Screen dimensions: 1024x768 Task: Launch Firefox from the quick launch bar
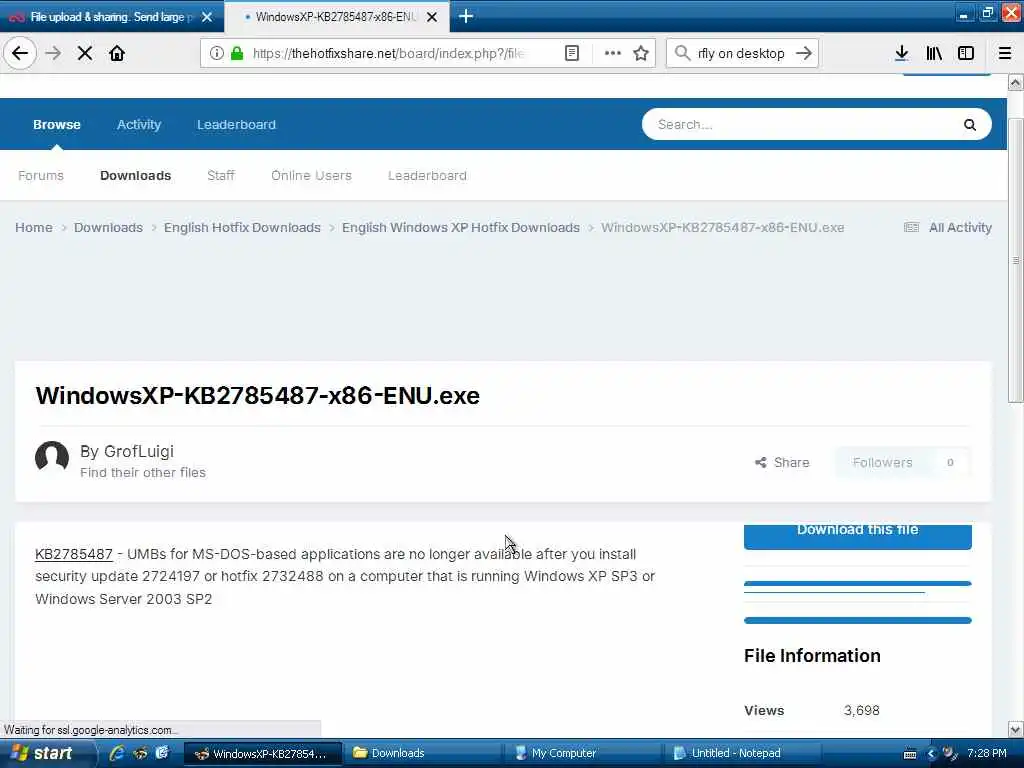(140, 753)
